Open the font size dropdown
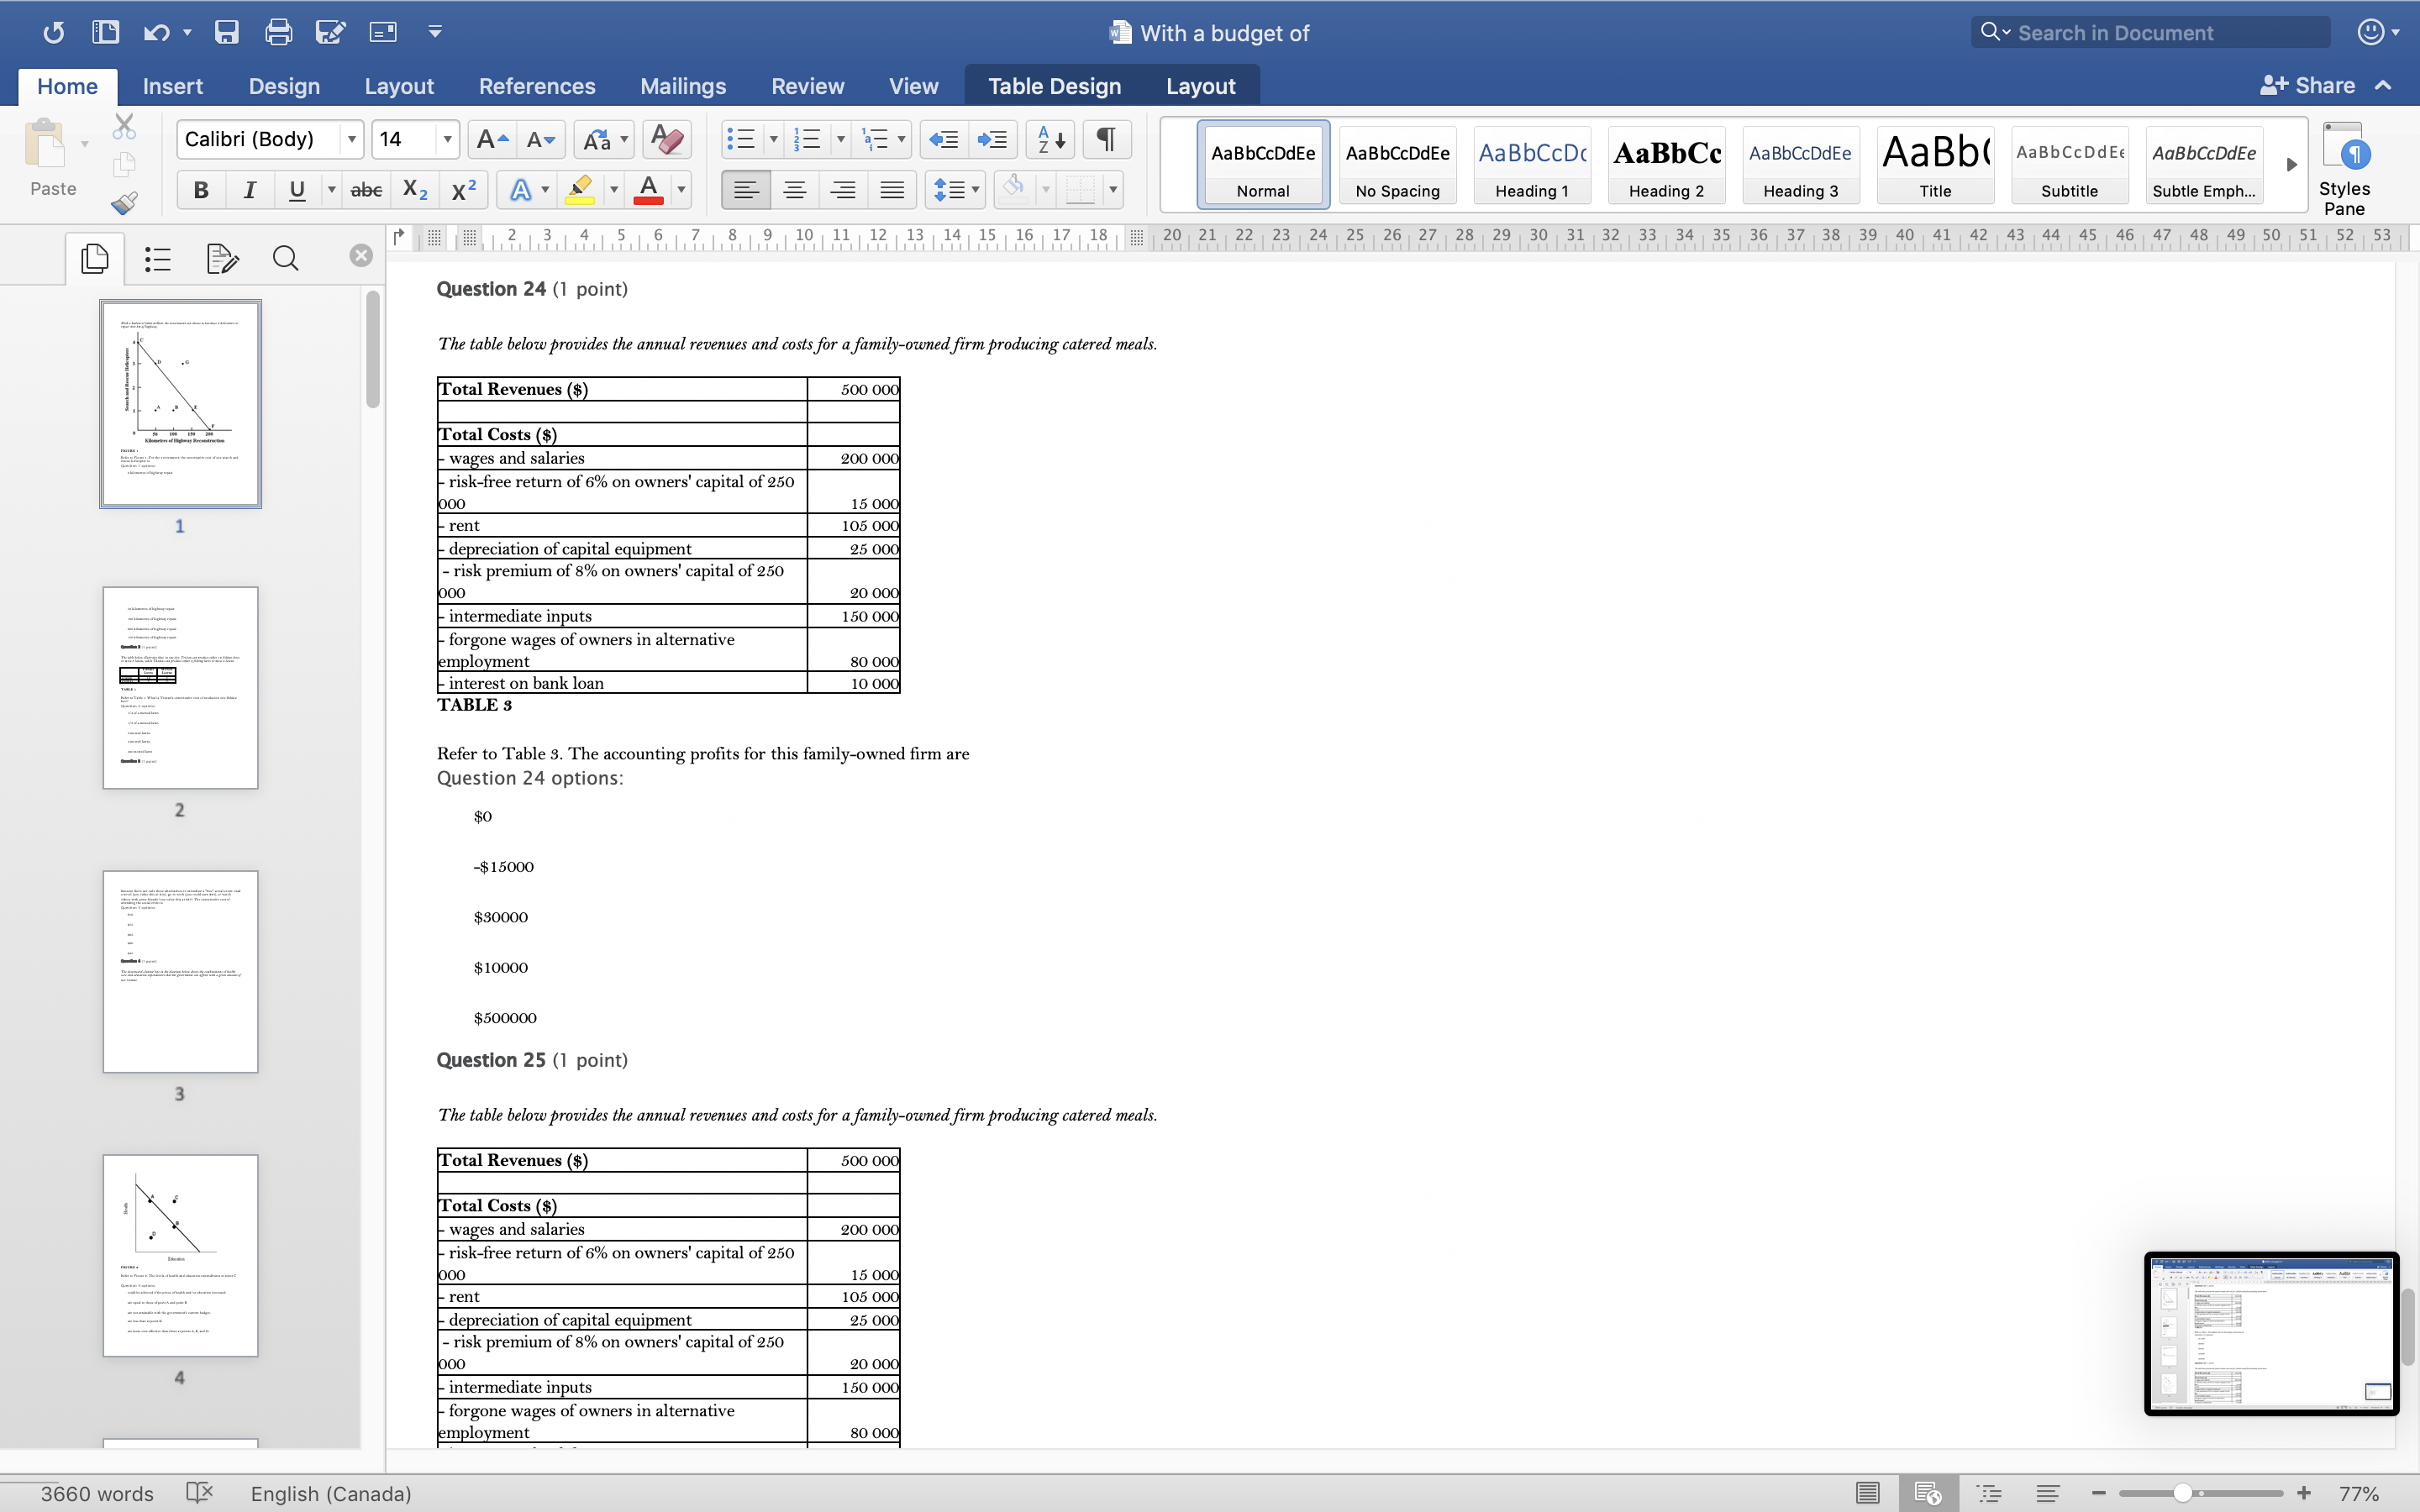This screenshot has height=1512, width=2420. click(447, 139)
